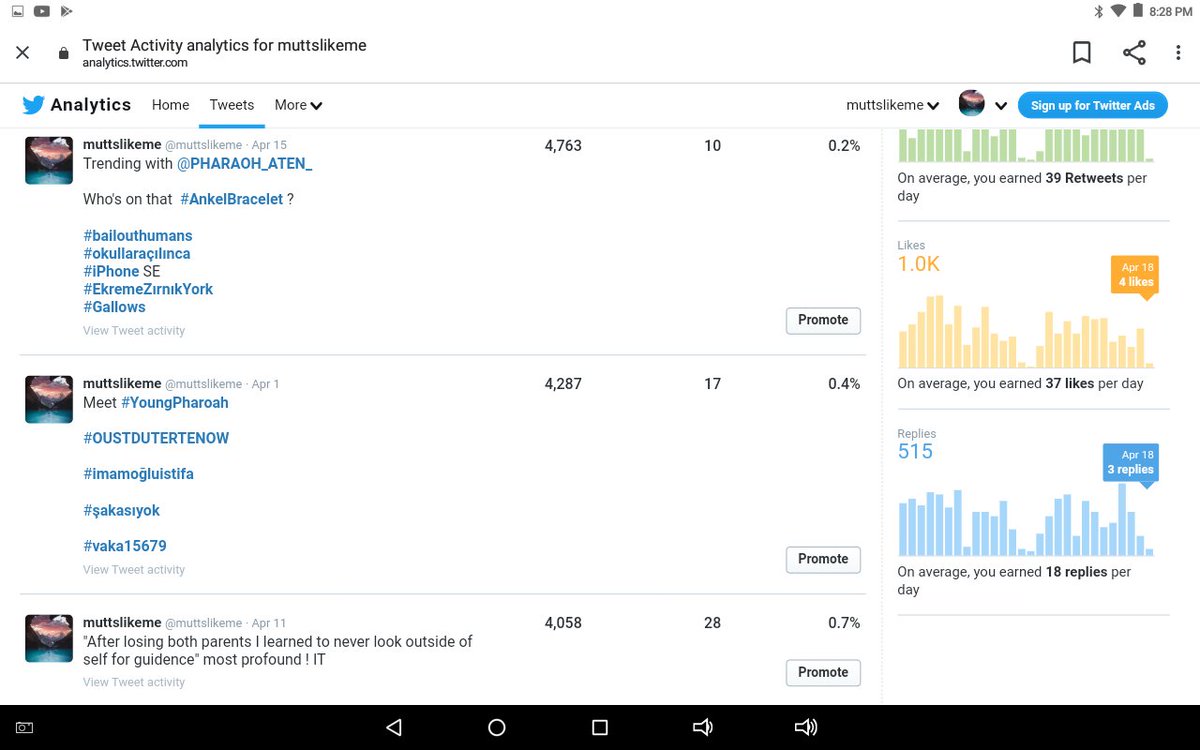1200x750 pixels.
Task: Open the #vaka15679 hashtag
Action: coord(125,547)
